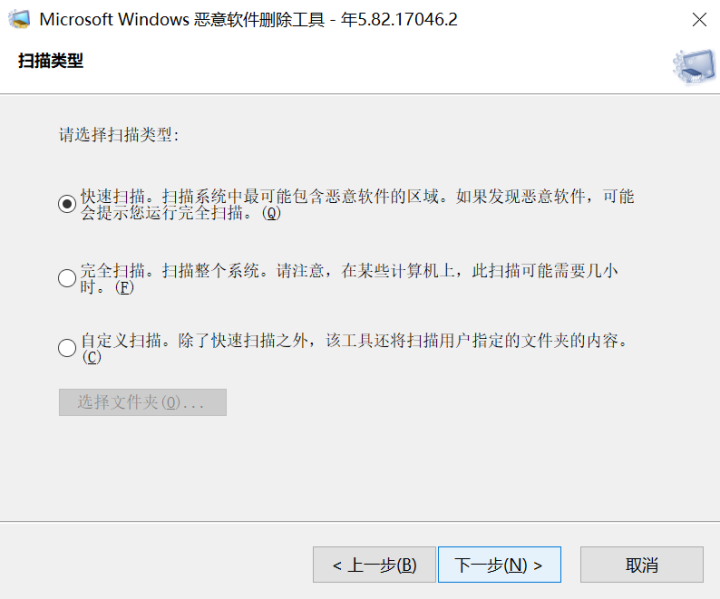This screenshot has height=599, width=720.
Task: Click the 快速扫描 description text label
Action: [357, 204]
